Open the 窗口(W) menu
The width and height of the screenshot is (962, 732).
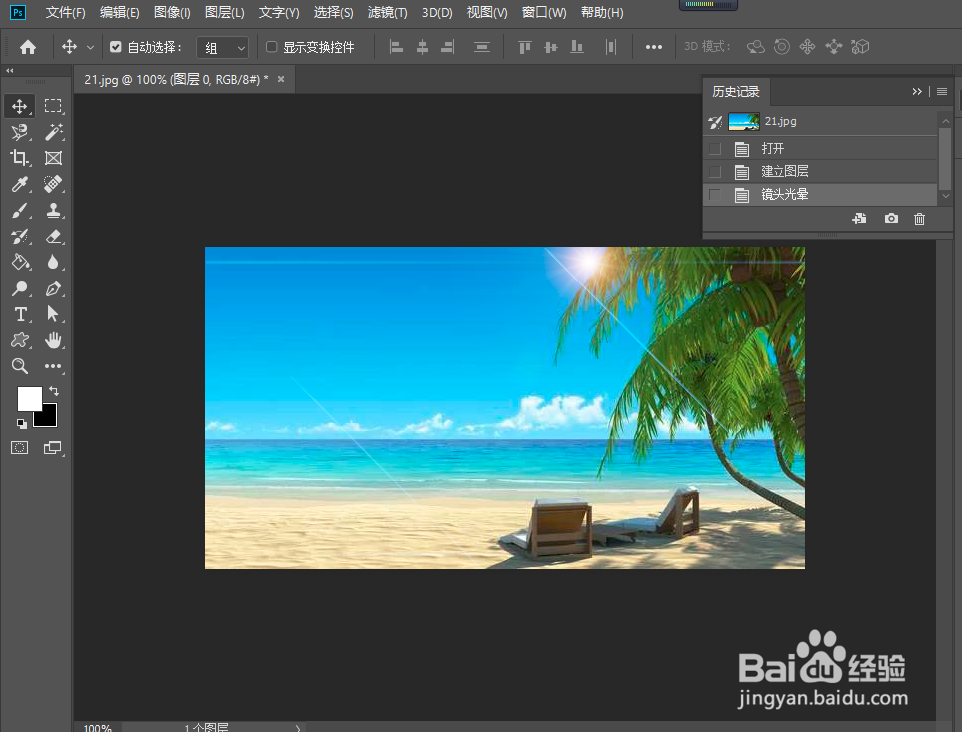544,12
